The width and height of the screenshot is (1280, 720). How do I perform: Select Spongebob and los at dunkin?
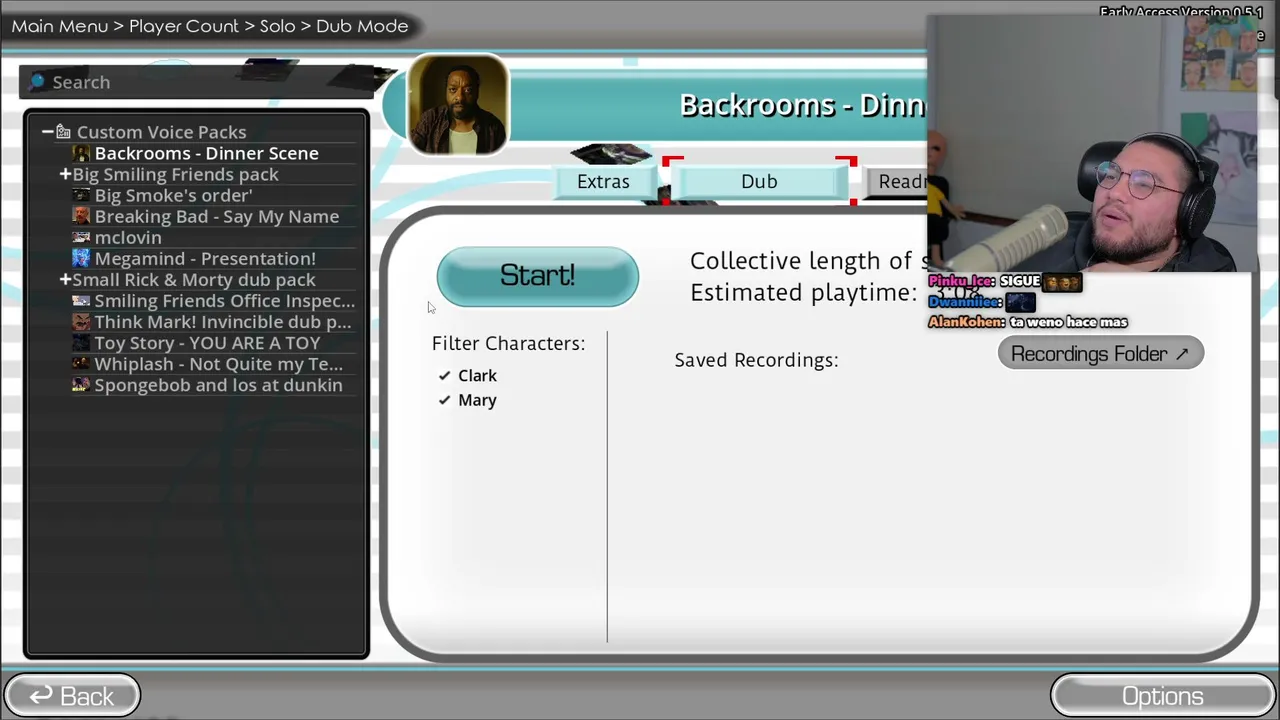click(218, 385)
